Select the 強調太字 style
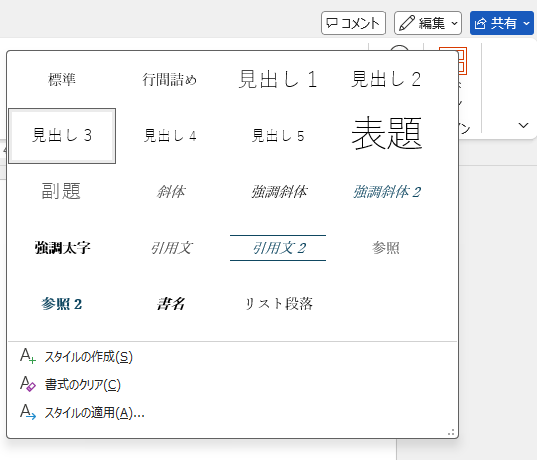537x460 pixels. (x=62, y=248)
